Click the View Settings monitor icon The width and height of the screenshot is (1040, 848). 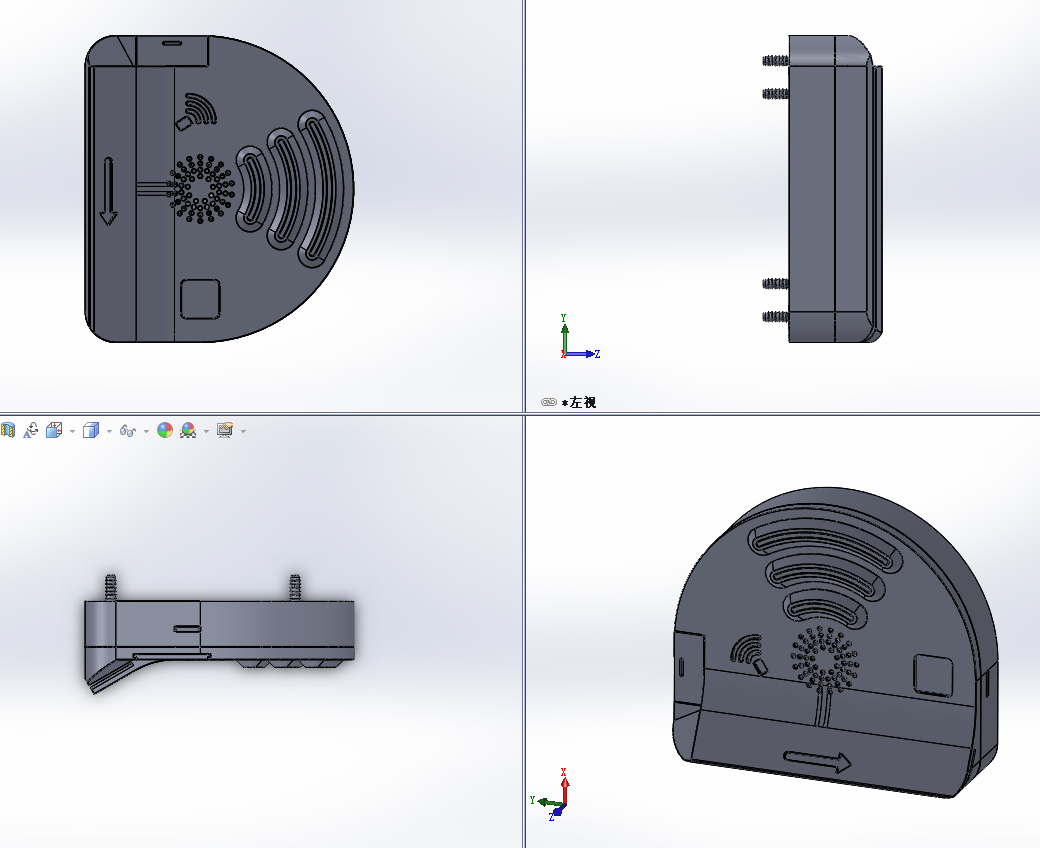pyautogui.click(x=225, y=431)
